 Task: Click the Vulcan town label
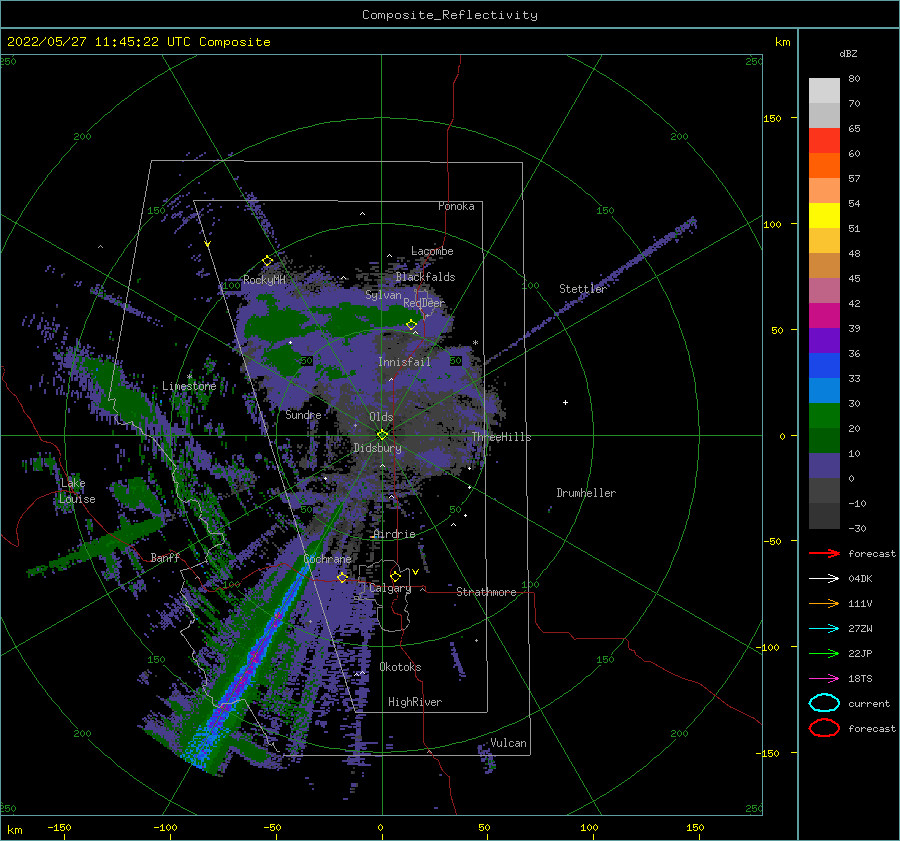(509, 743)
